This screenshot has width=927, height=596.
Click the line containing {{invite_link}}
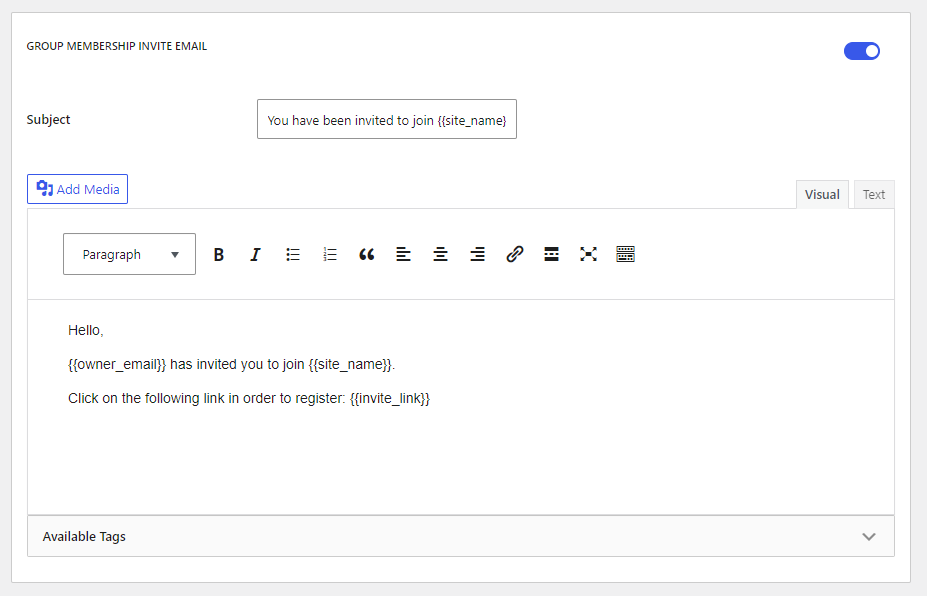(x=249, y=399)
